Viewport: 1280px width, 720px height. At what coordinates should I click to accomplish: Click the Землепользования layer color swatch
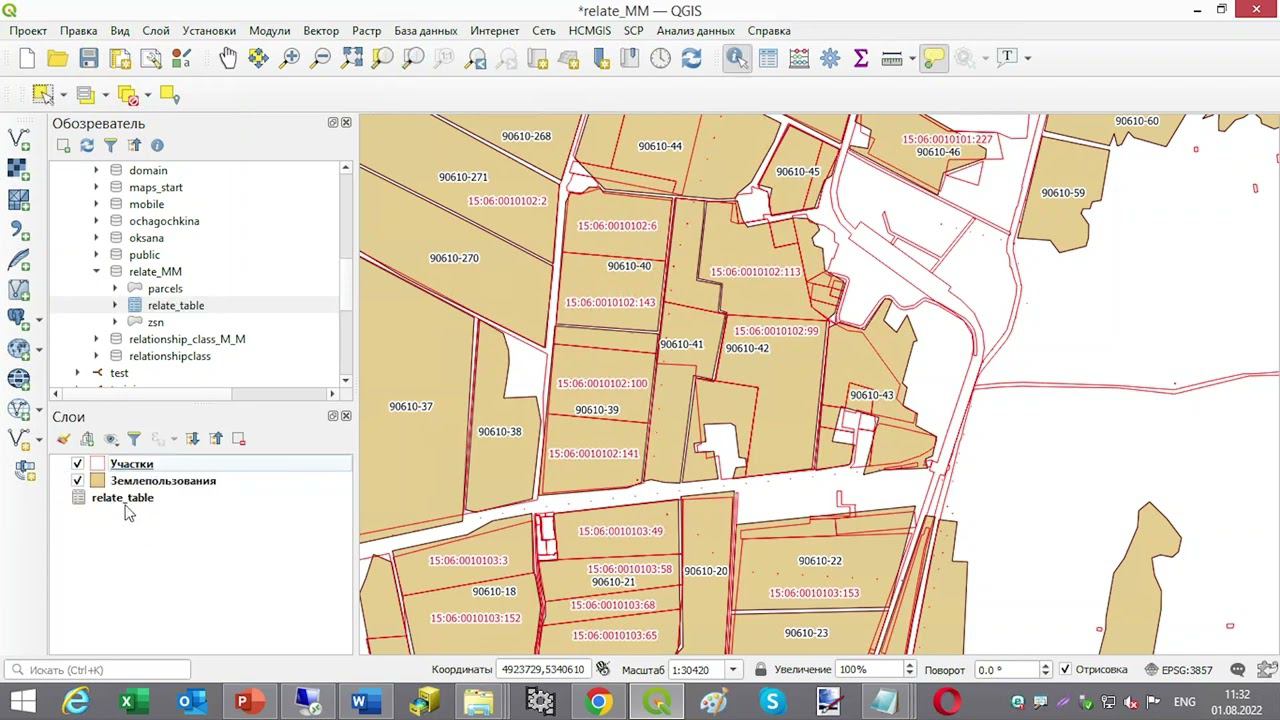click(x=97, y=481)
